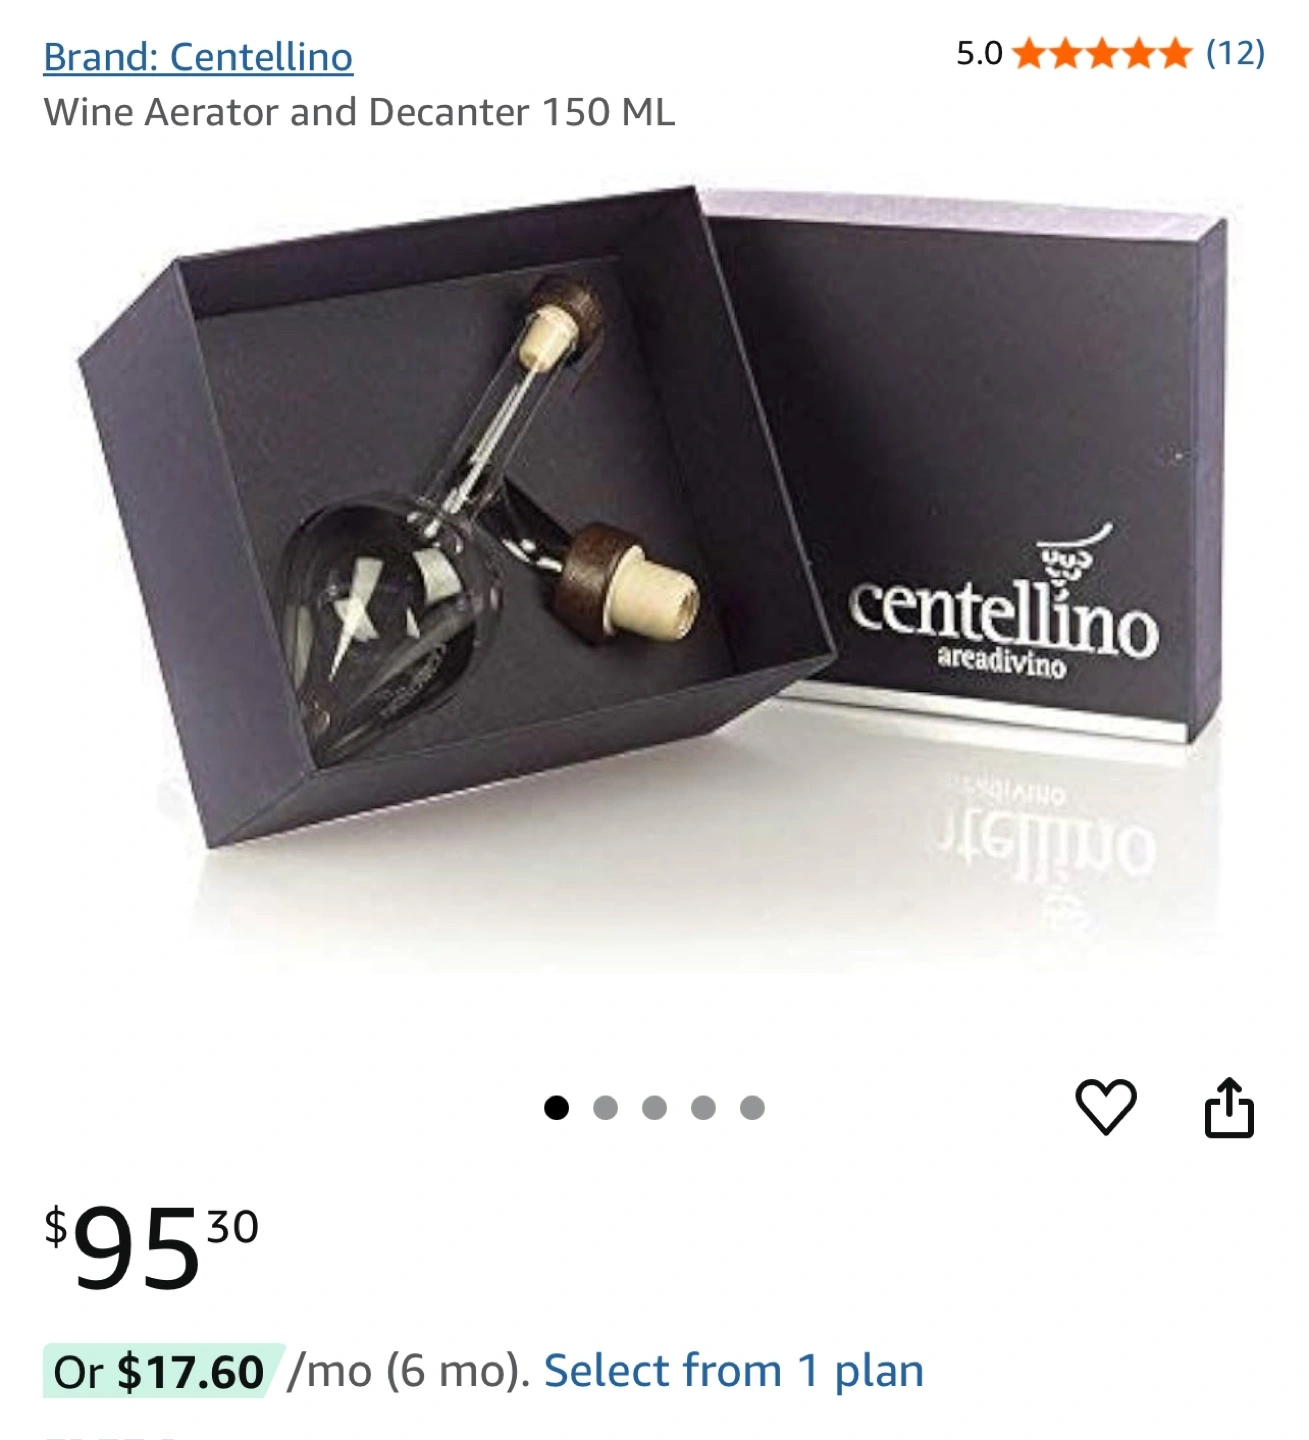Tap the Or $17.60 monthly payment badge

click(160, 1371)
